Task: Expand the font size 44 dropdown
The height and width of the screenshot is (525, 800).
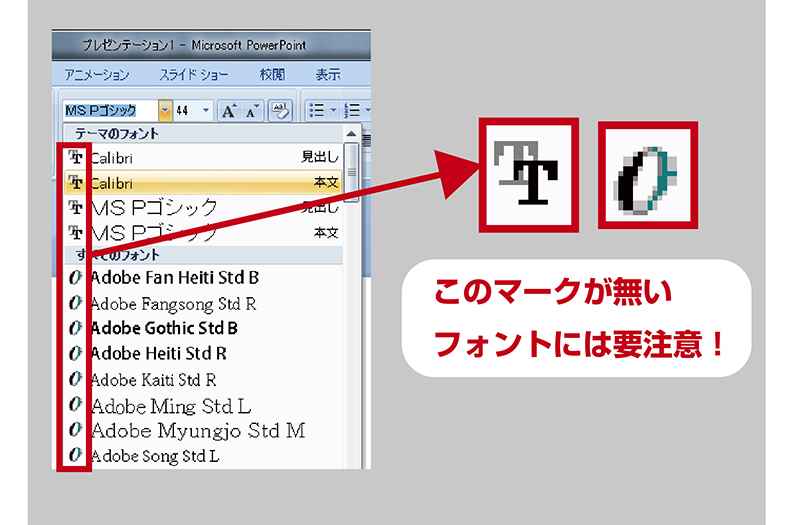Action: (x=207, y=110)
